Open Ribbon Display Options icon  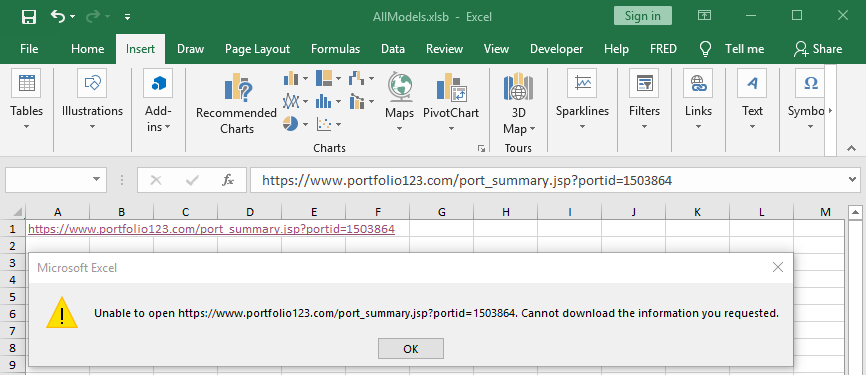(x=704, y=15)
